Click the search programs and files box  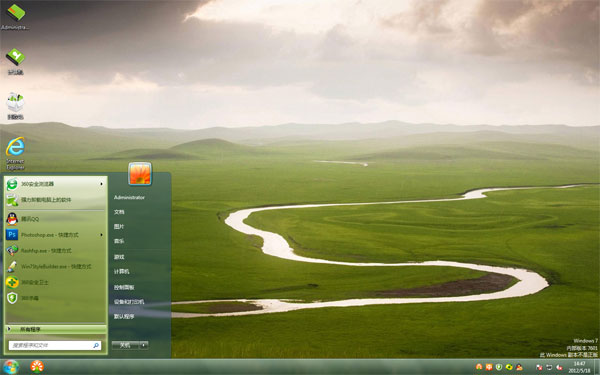(55, 346)
